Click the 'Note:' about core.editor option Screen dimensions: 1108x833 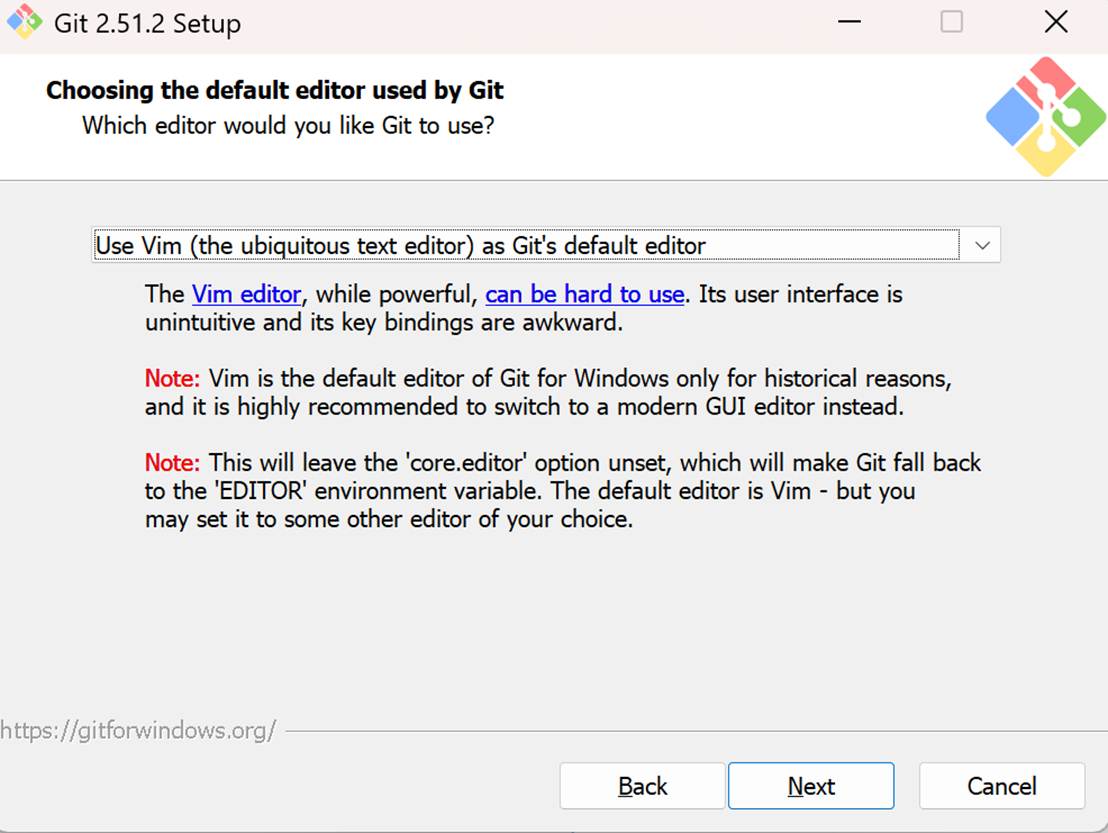(172, 463)
